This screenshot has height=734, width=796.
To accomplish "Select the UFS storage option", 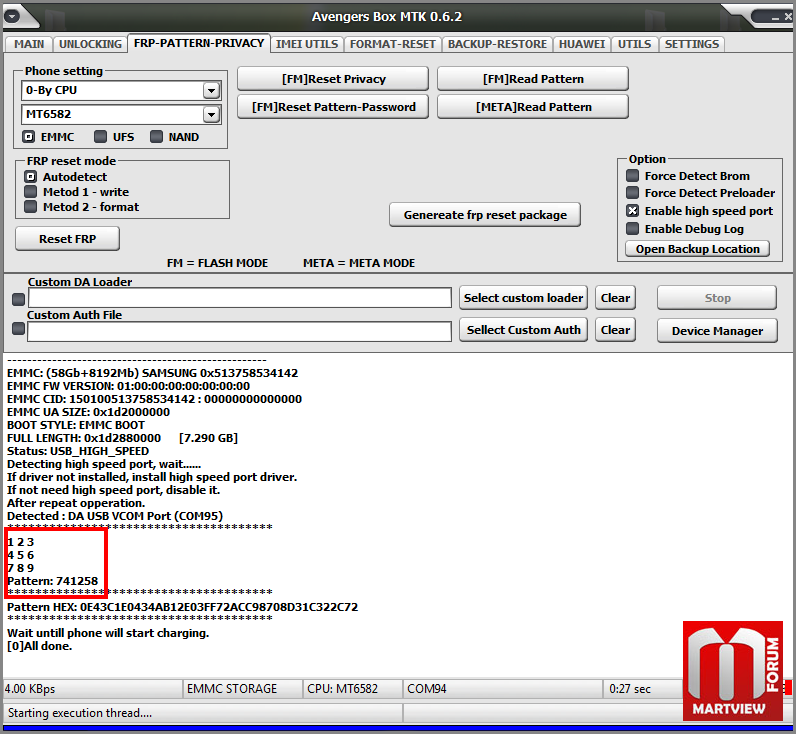I will 101,137.
